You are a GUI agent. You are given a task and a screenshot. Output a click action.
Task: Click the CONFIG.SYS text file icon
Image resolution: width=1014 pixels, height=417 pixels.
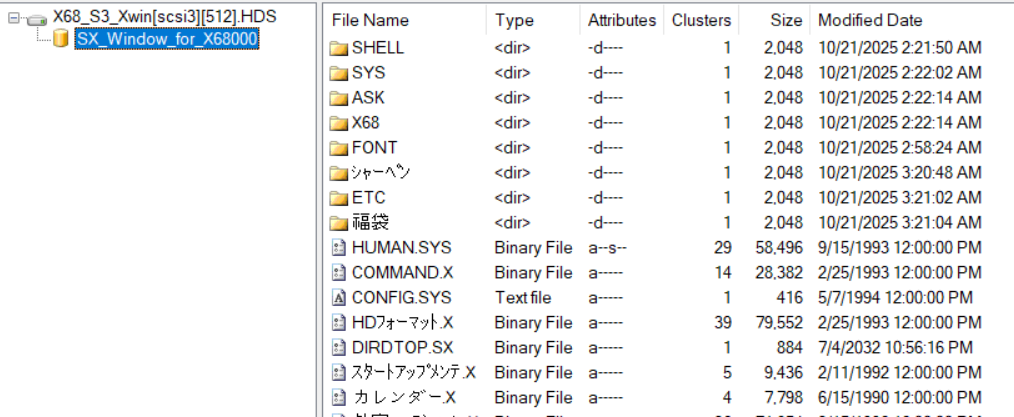(x=338, y=298)
